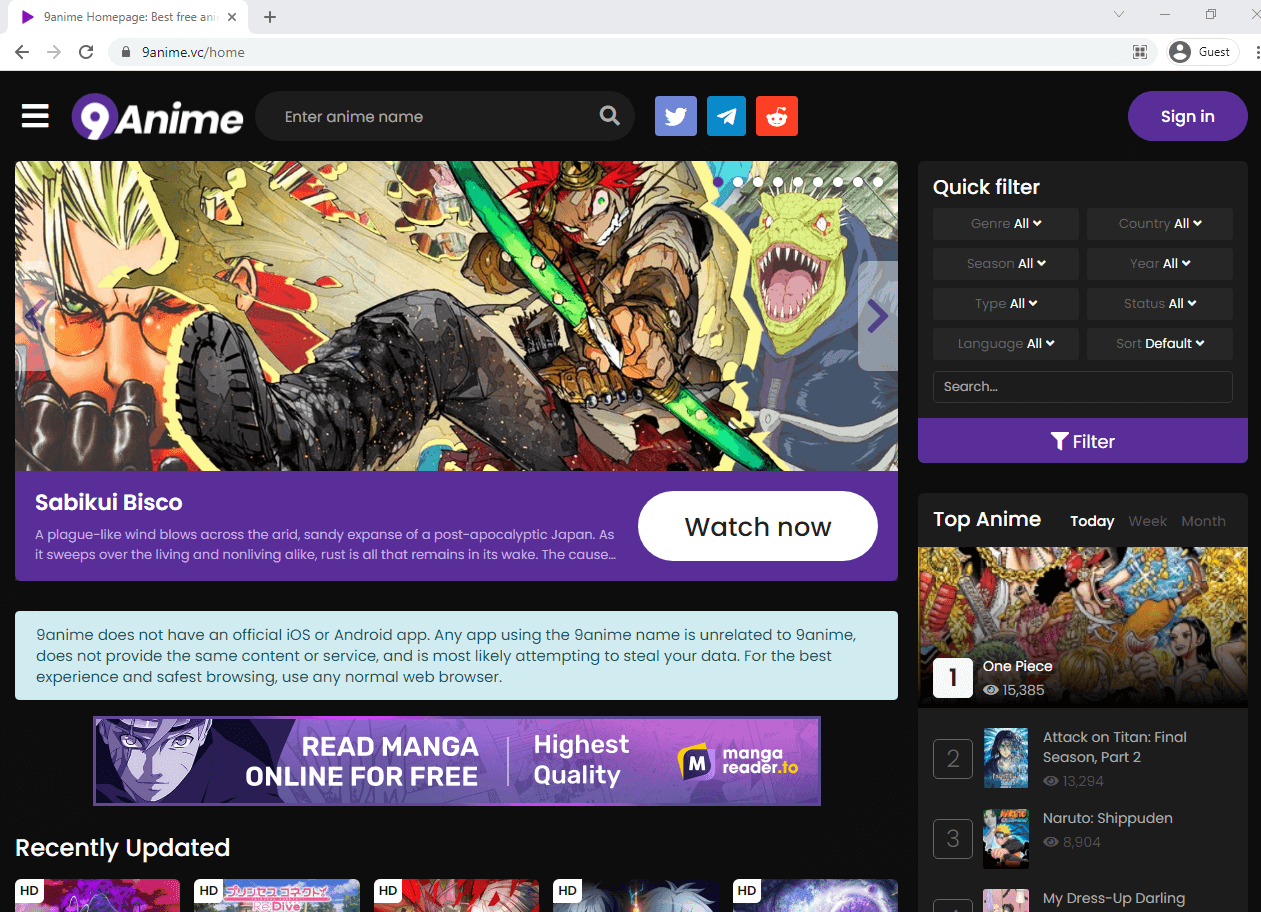The image size is (1261, 912).
Task: Go forward in browser history
Action: click(54, 52)
